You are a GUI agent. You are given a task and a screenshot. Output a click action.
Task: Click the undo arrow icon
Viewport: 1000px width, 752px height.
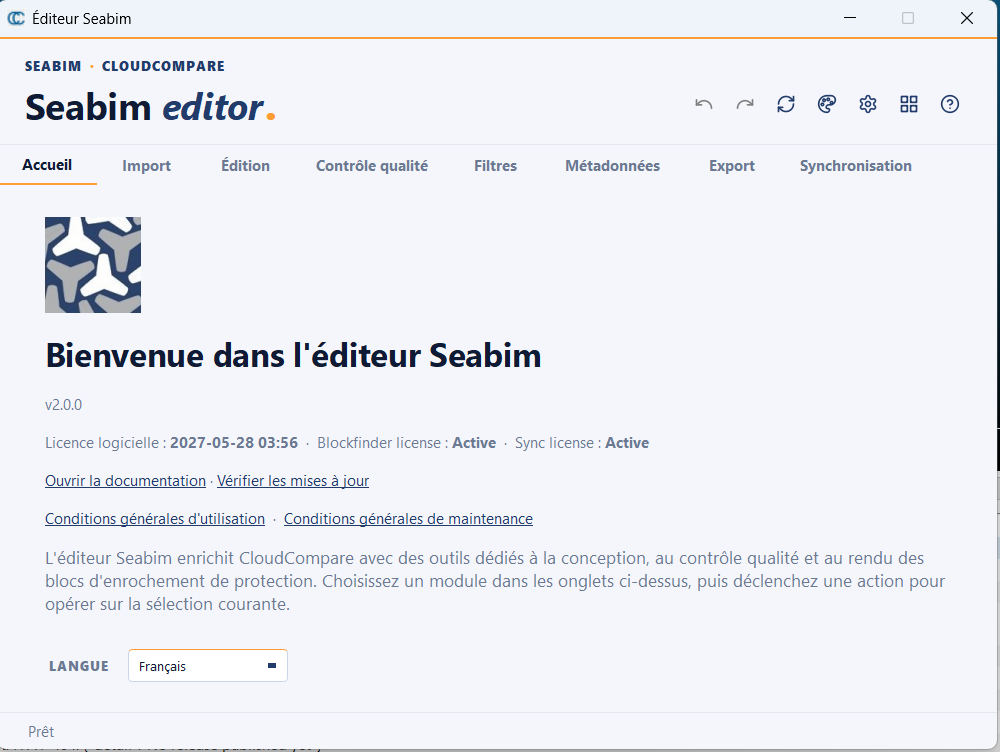[703, 104]
